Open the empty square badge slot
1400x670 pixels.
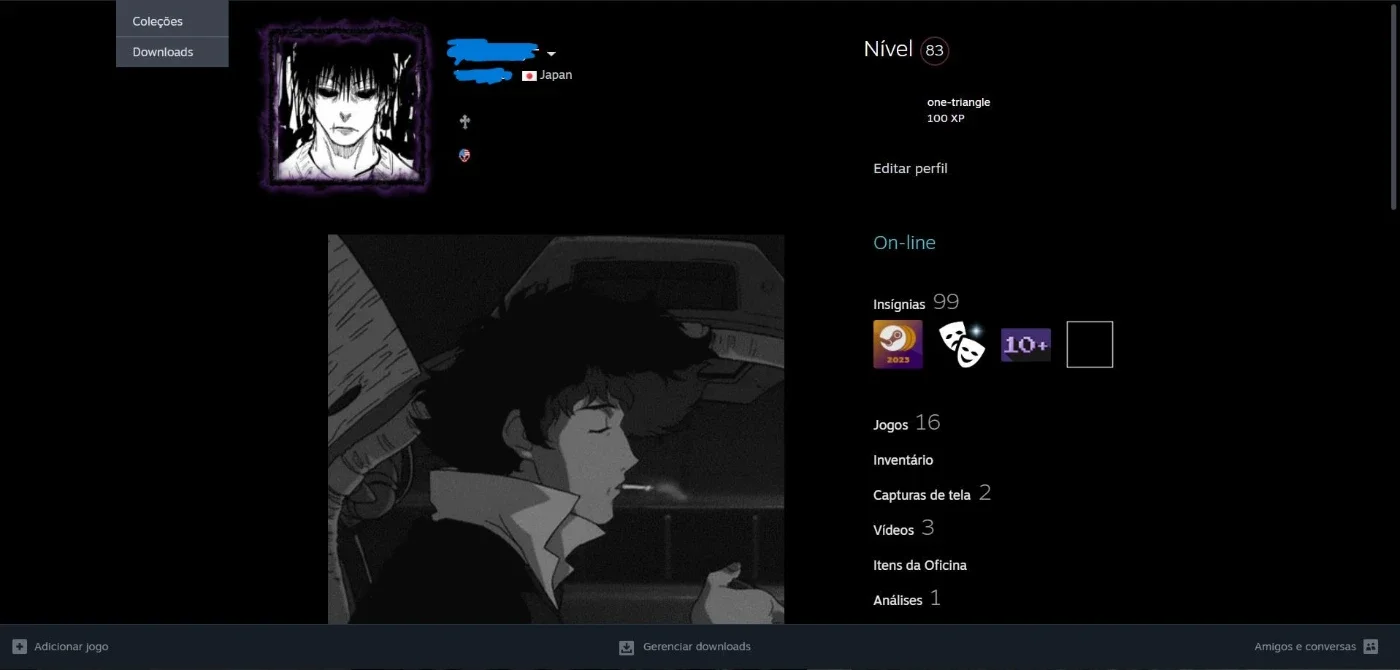pyautogui.click(x=1090, y=344)
